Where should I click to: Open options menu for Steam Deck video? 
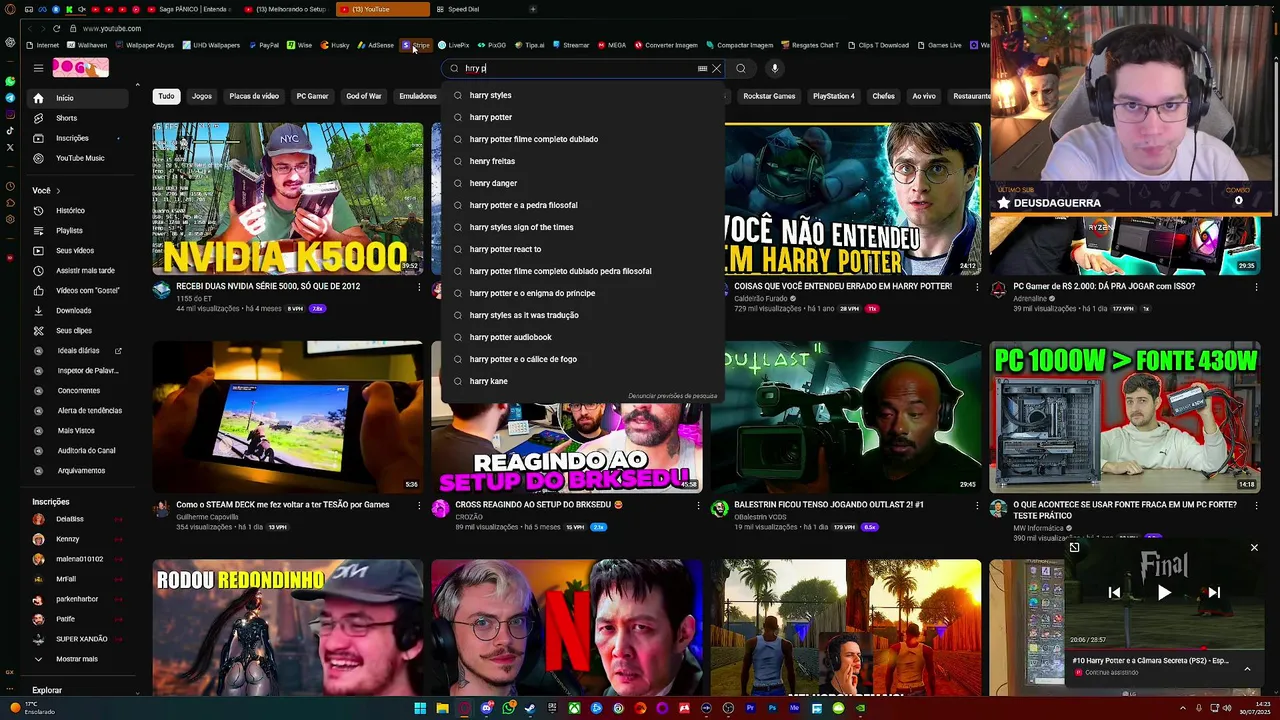[x=419, y=505]
